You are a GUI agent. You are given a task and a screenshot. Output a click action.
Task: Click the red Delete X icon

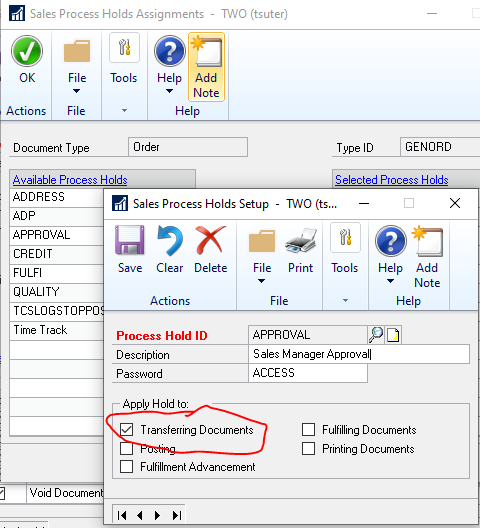(x=211, y=240)
